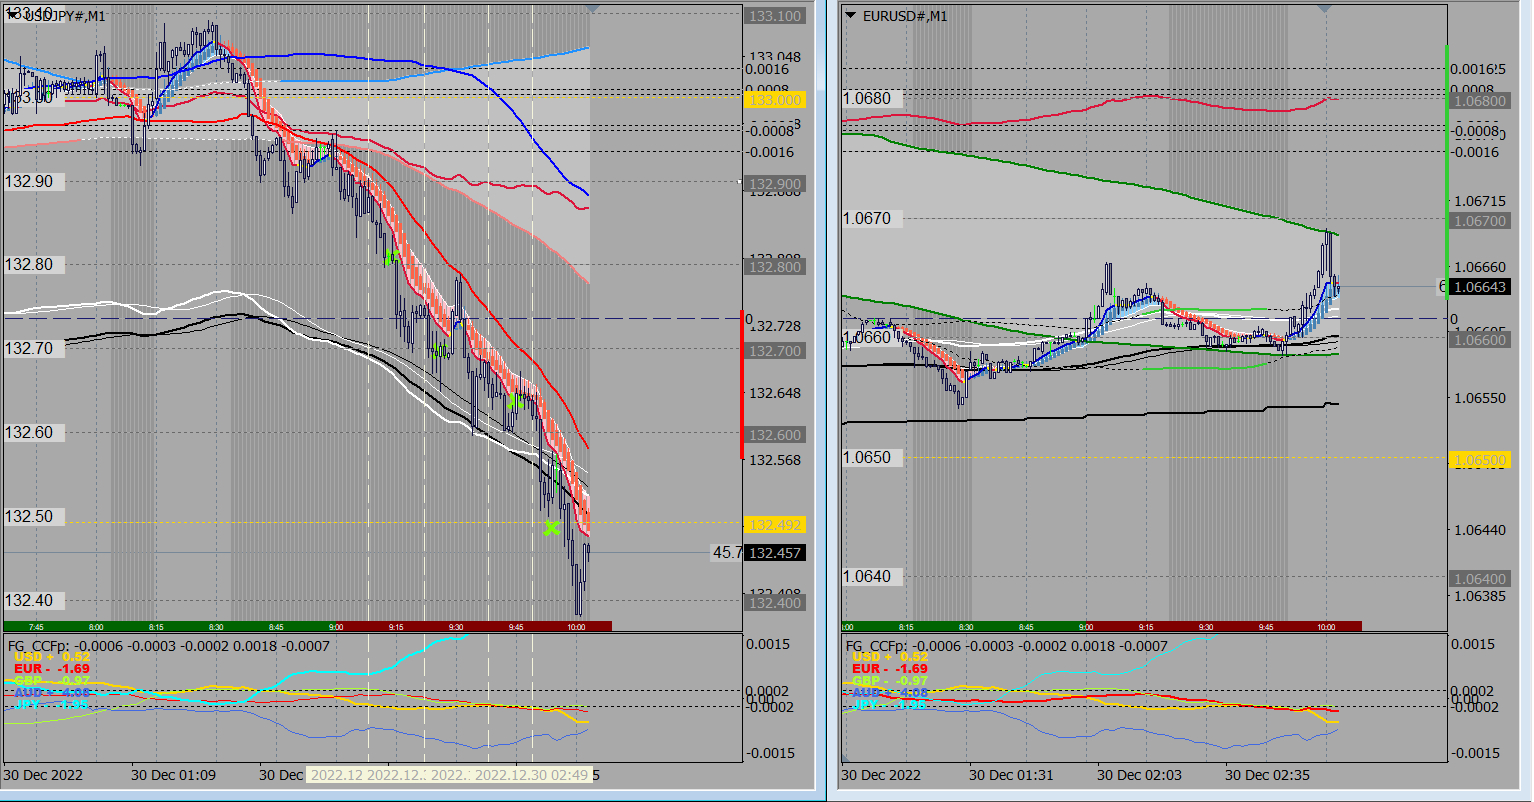Click the 30 Dec 02:35 time axis label
This screenshot has height=802, width=1534.
[1268, 775]
